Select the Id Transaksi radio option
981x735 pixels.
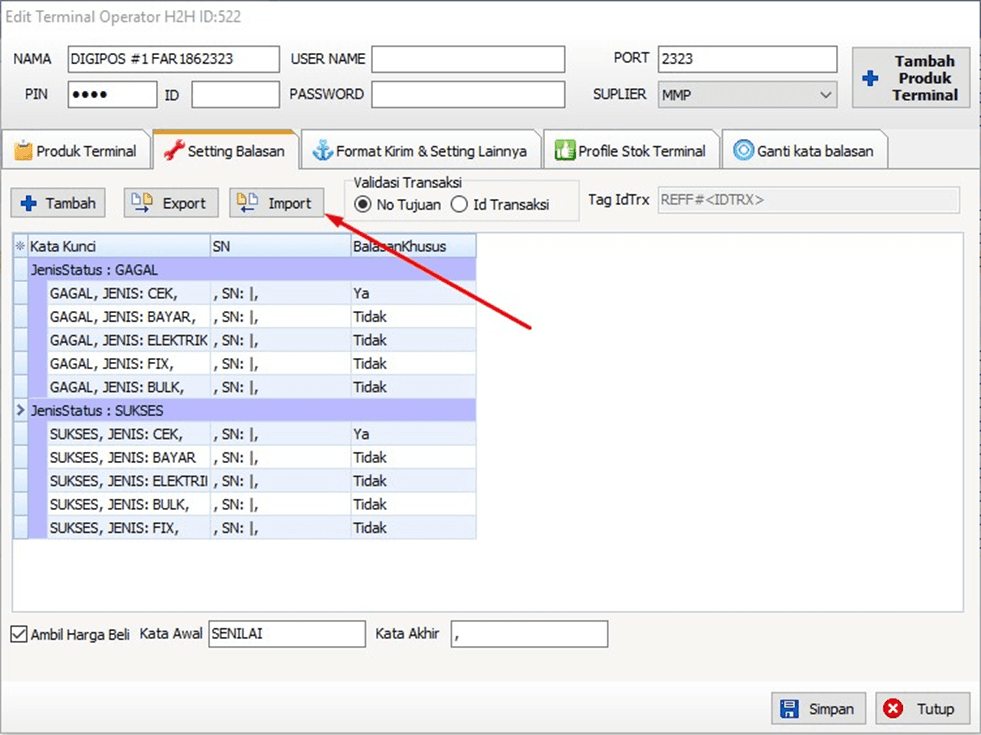[459, 204]
